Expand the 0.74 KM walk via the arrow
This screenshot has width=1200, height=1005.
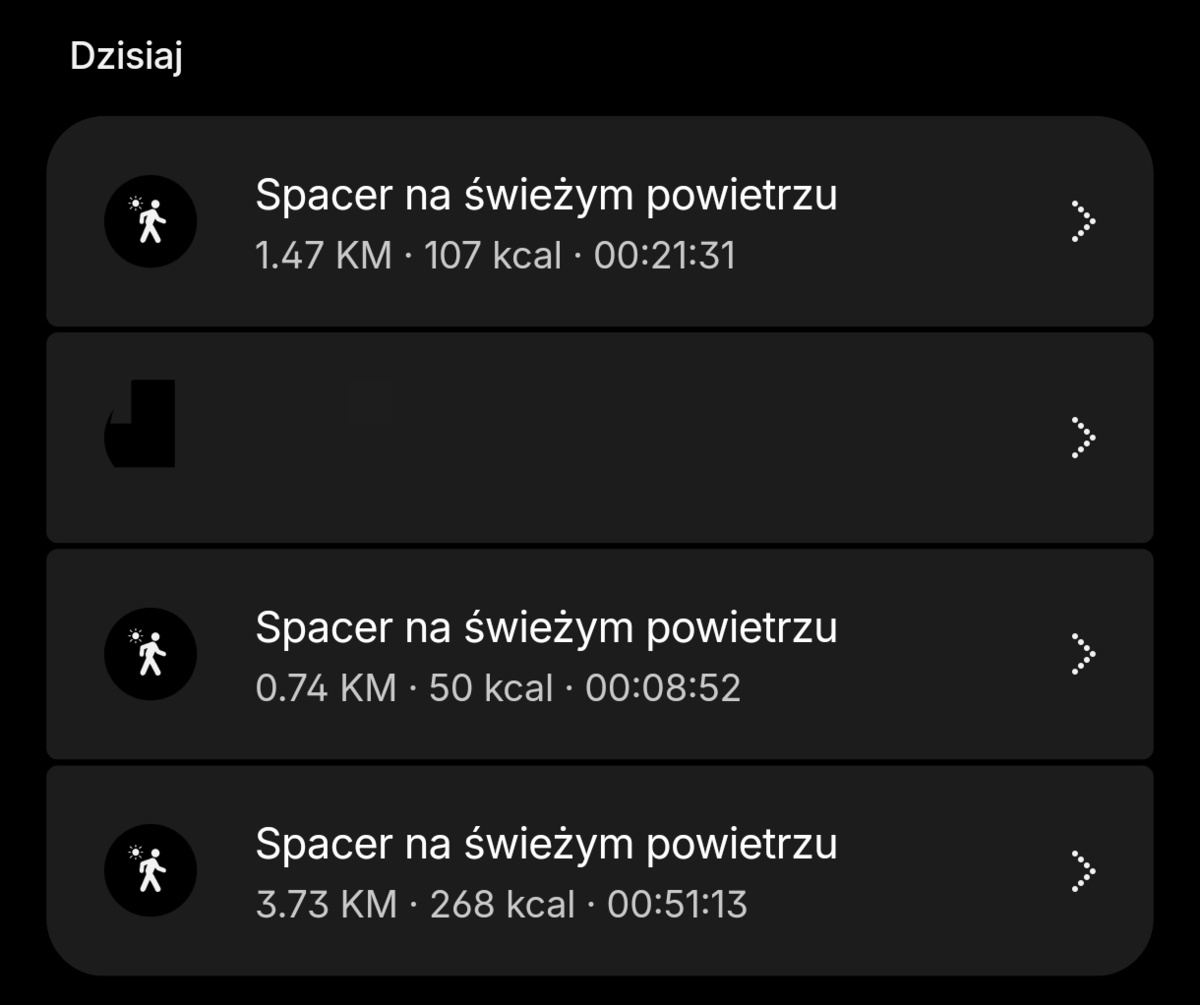click(x=1082, y=652)
